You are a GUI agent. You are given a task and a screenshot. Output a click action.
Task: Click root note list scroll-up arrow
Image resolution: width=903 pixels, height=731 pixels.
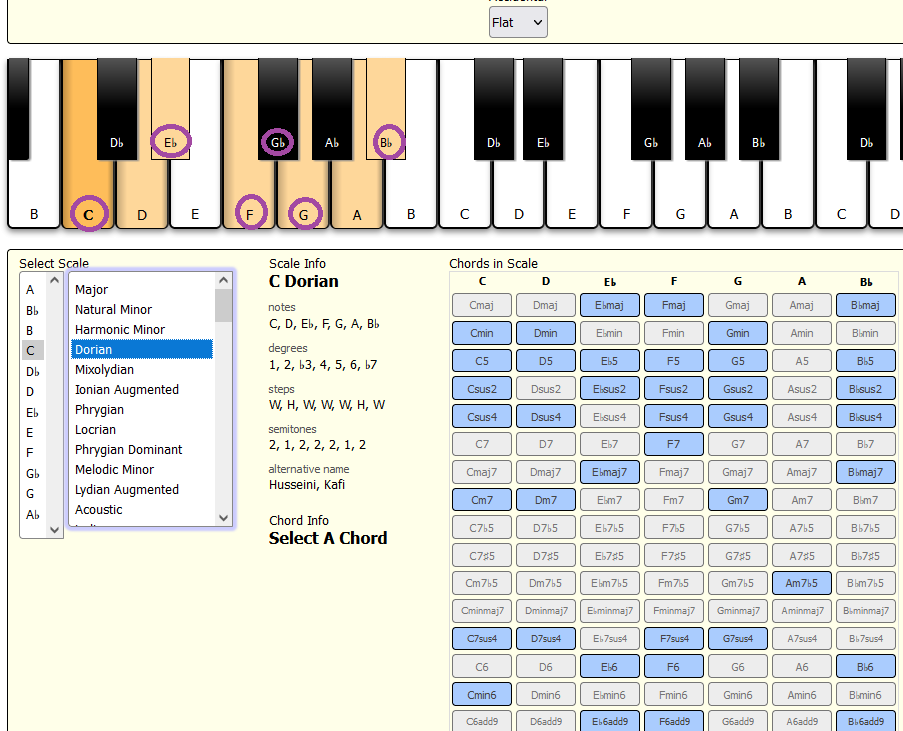(x=55, y=281)
